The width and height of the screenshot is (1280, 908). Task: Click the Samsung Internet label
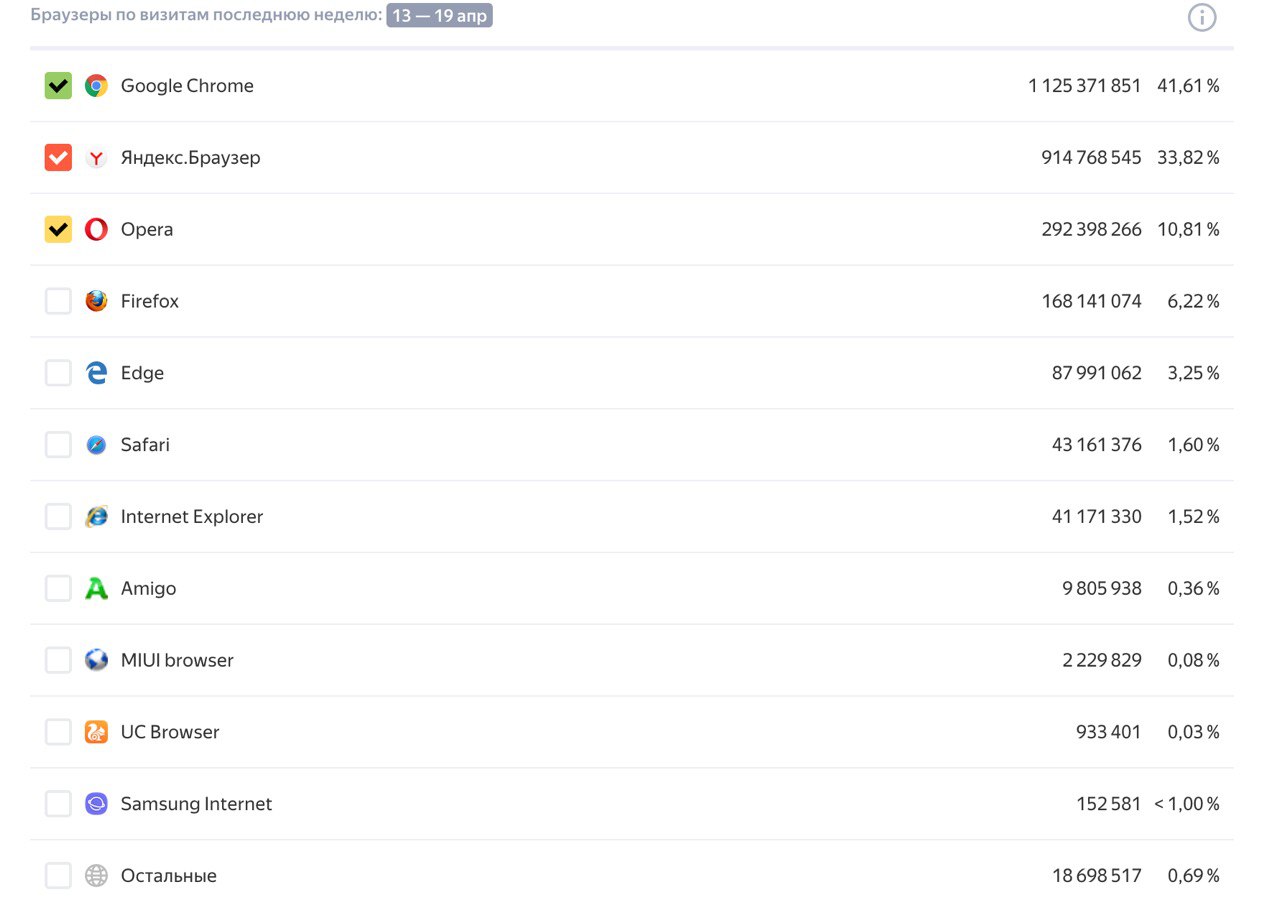click(196, 804)
